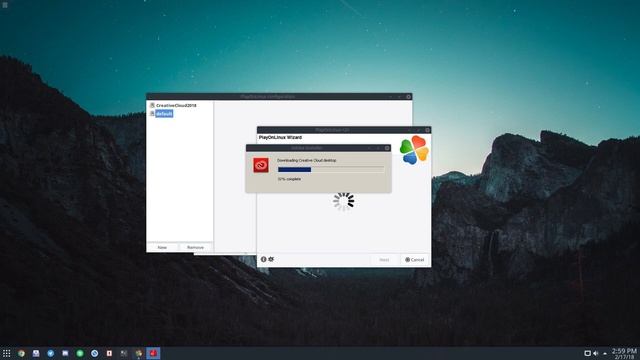The width and height of the screenshot is (640, 360).
Task: Click the Creative Cloud download progress bar
Action: 331,169
